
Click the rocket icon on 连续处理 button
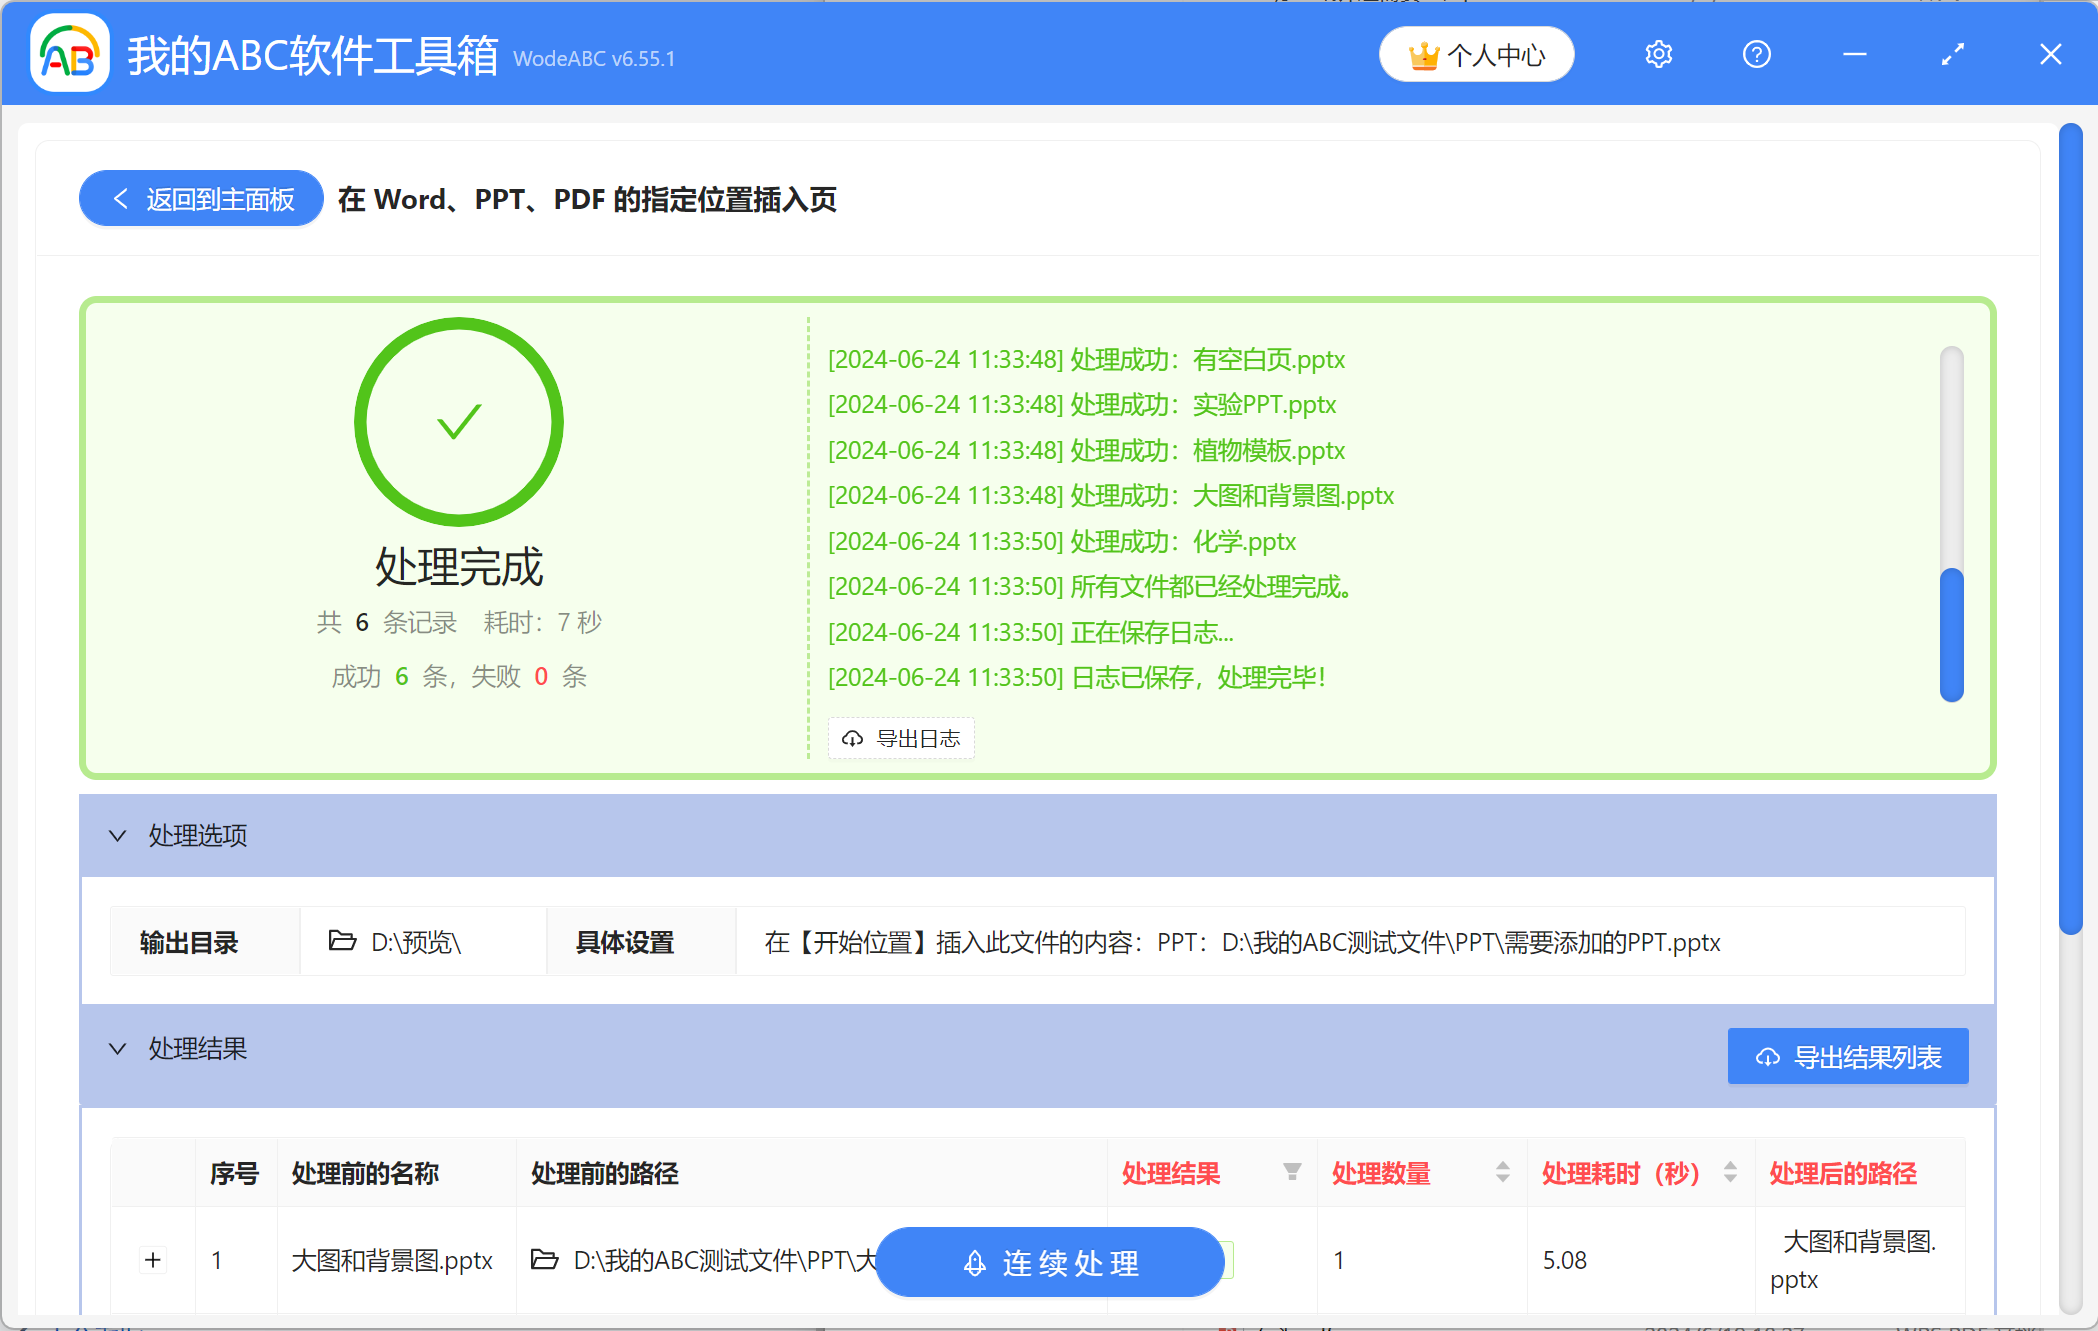tap(973, 1262)
